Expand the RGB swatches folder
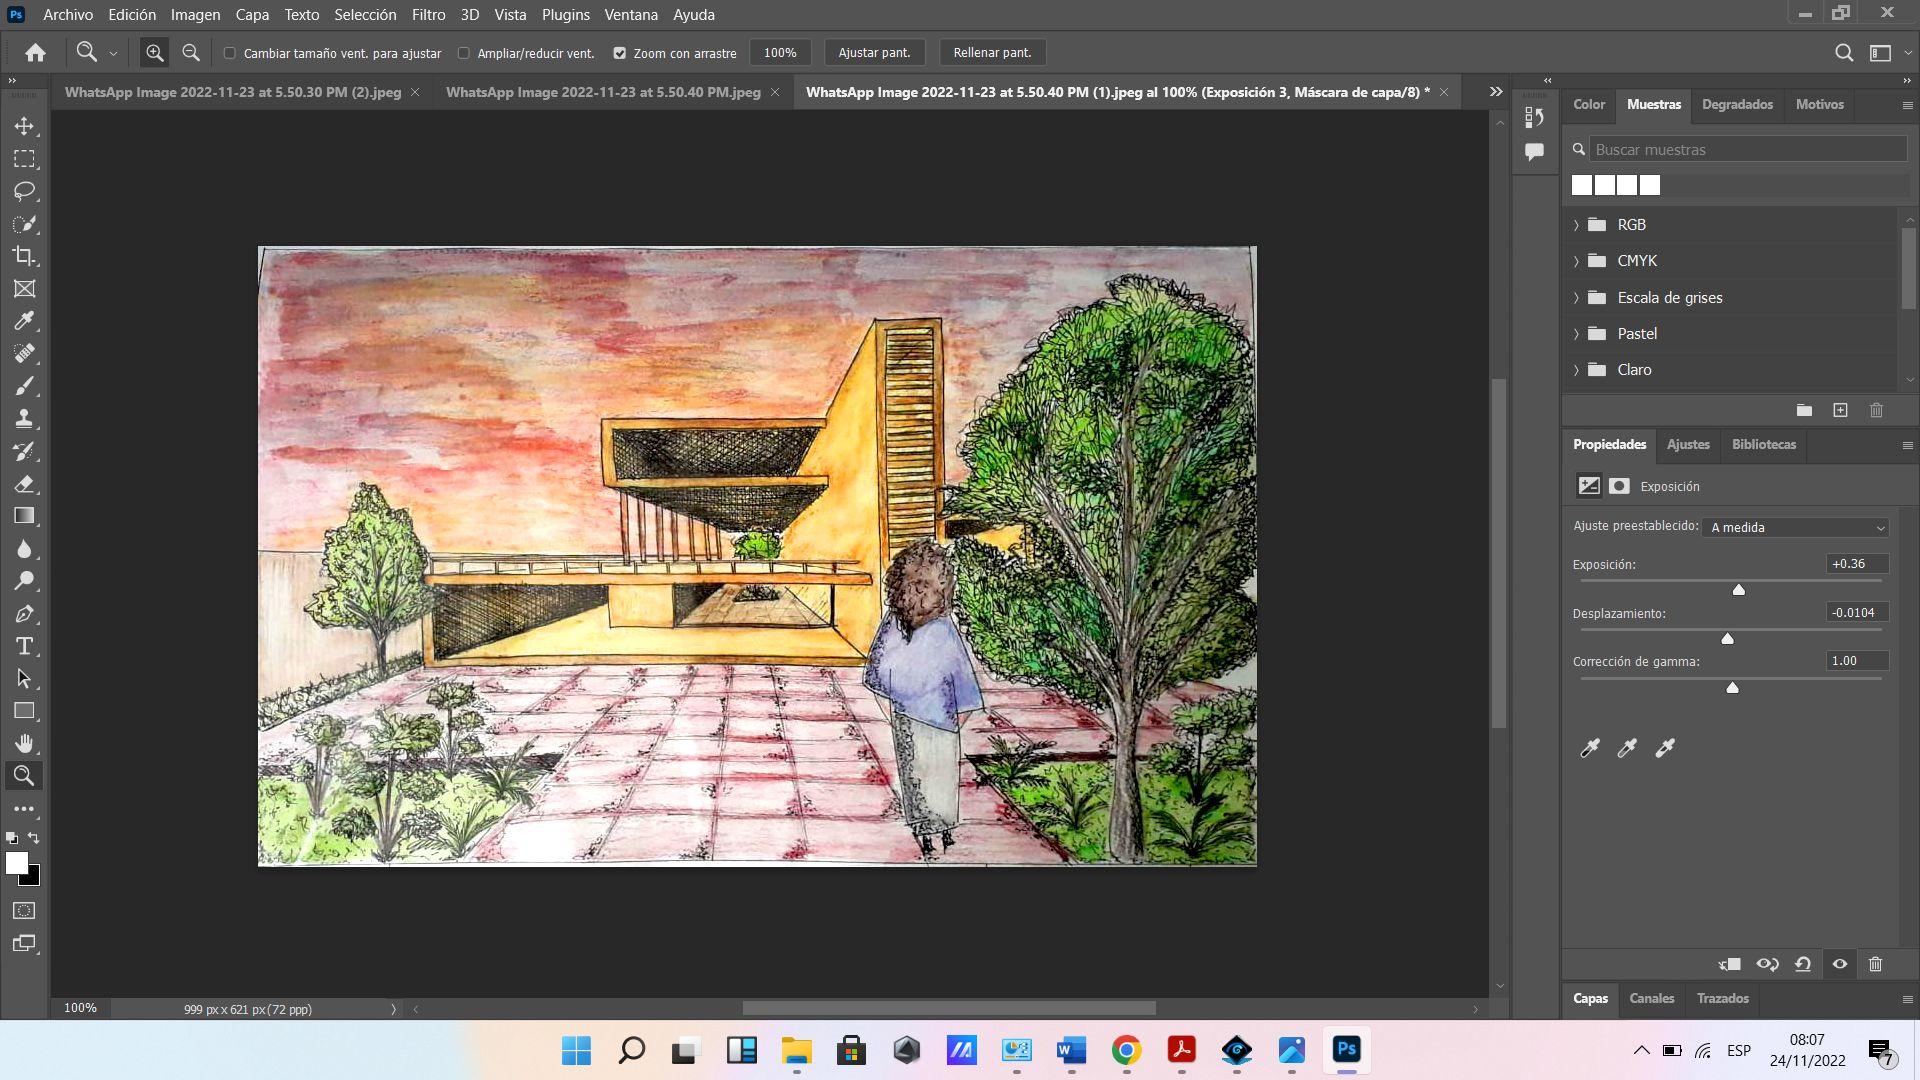The height and width of the screenshot is (1080, 1920). (1577, 225)
